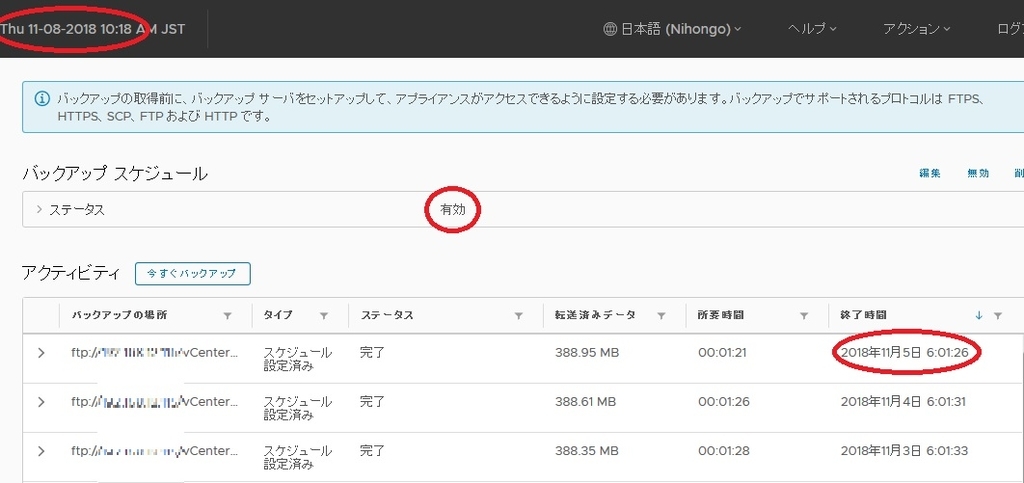
Task: Click スケジュール設定済み type in 388.35 MB row
Action: click(297, 458)
